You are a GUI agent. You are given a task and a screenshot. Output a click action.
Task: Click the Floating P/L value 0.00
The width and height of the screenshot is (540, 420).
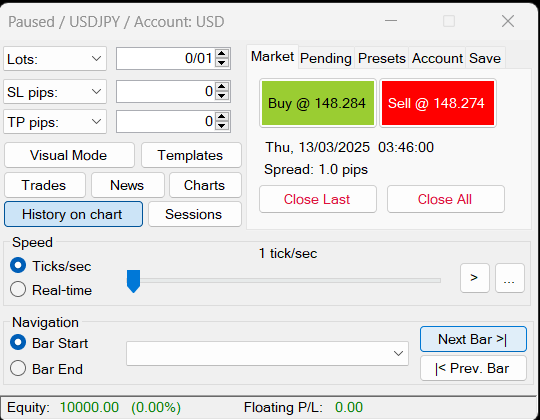point(349,408)
